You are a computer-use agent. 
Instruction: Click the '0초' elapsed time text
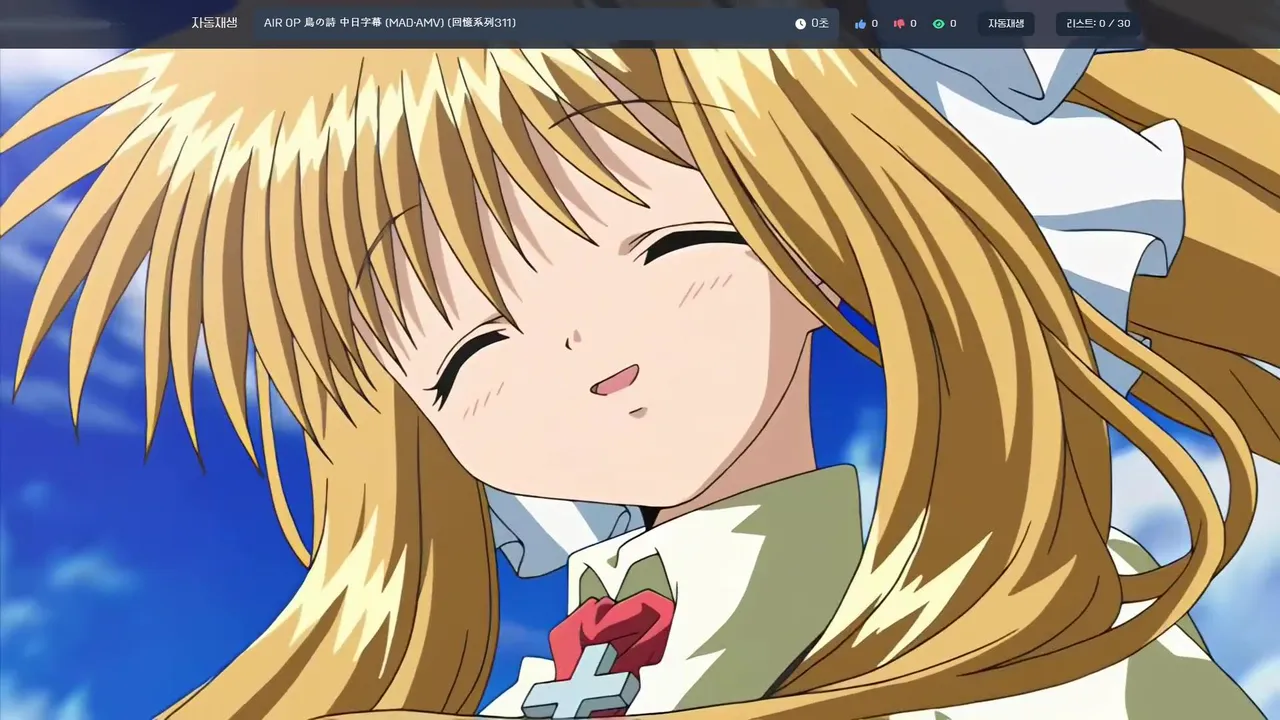point(820,23)
